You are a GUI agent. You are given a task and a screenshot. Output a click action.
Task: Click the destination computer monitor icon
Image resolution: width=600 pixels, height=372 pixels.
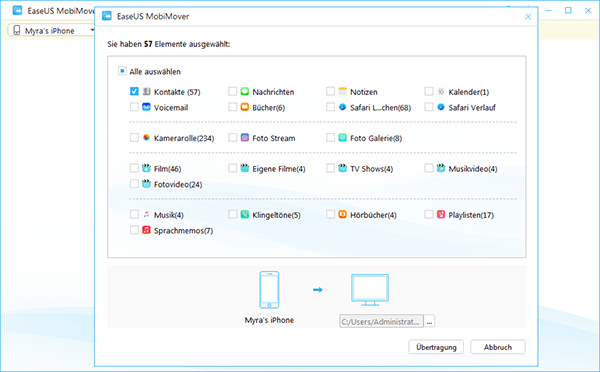click(370, 290)
